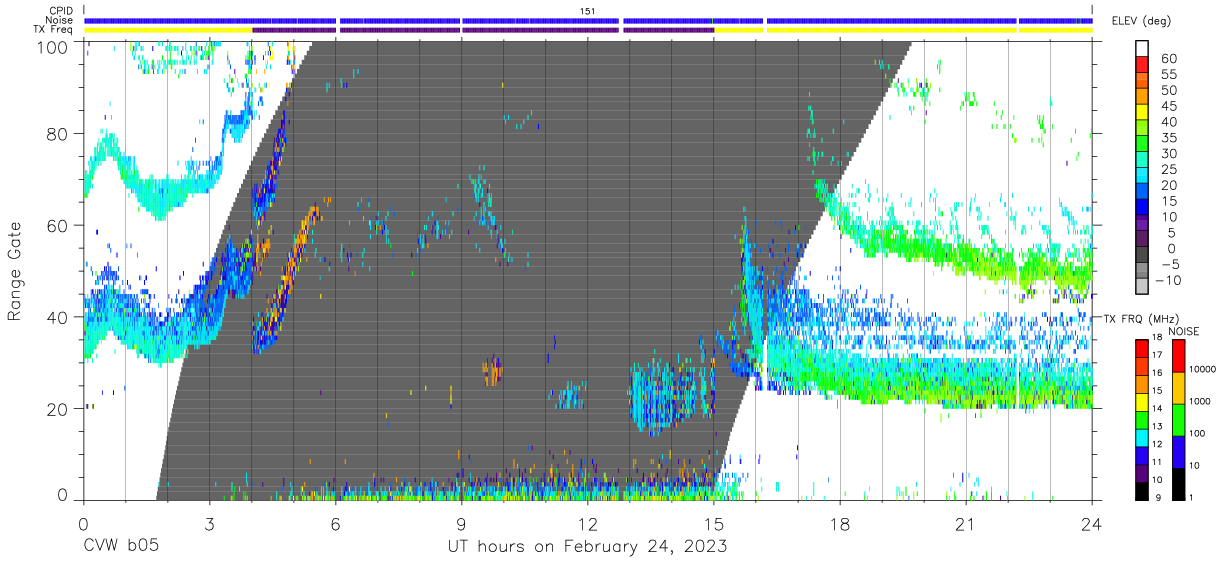Click the cyan swatch in TX FRQ bar
This screenshot has width=1228, height=567.
click(1142, 436)
